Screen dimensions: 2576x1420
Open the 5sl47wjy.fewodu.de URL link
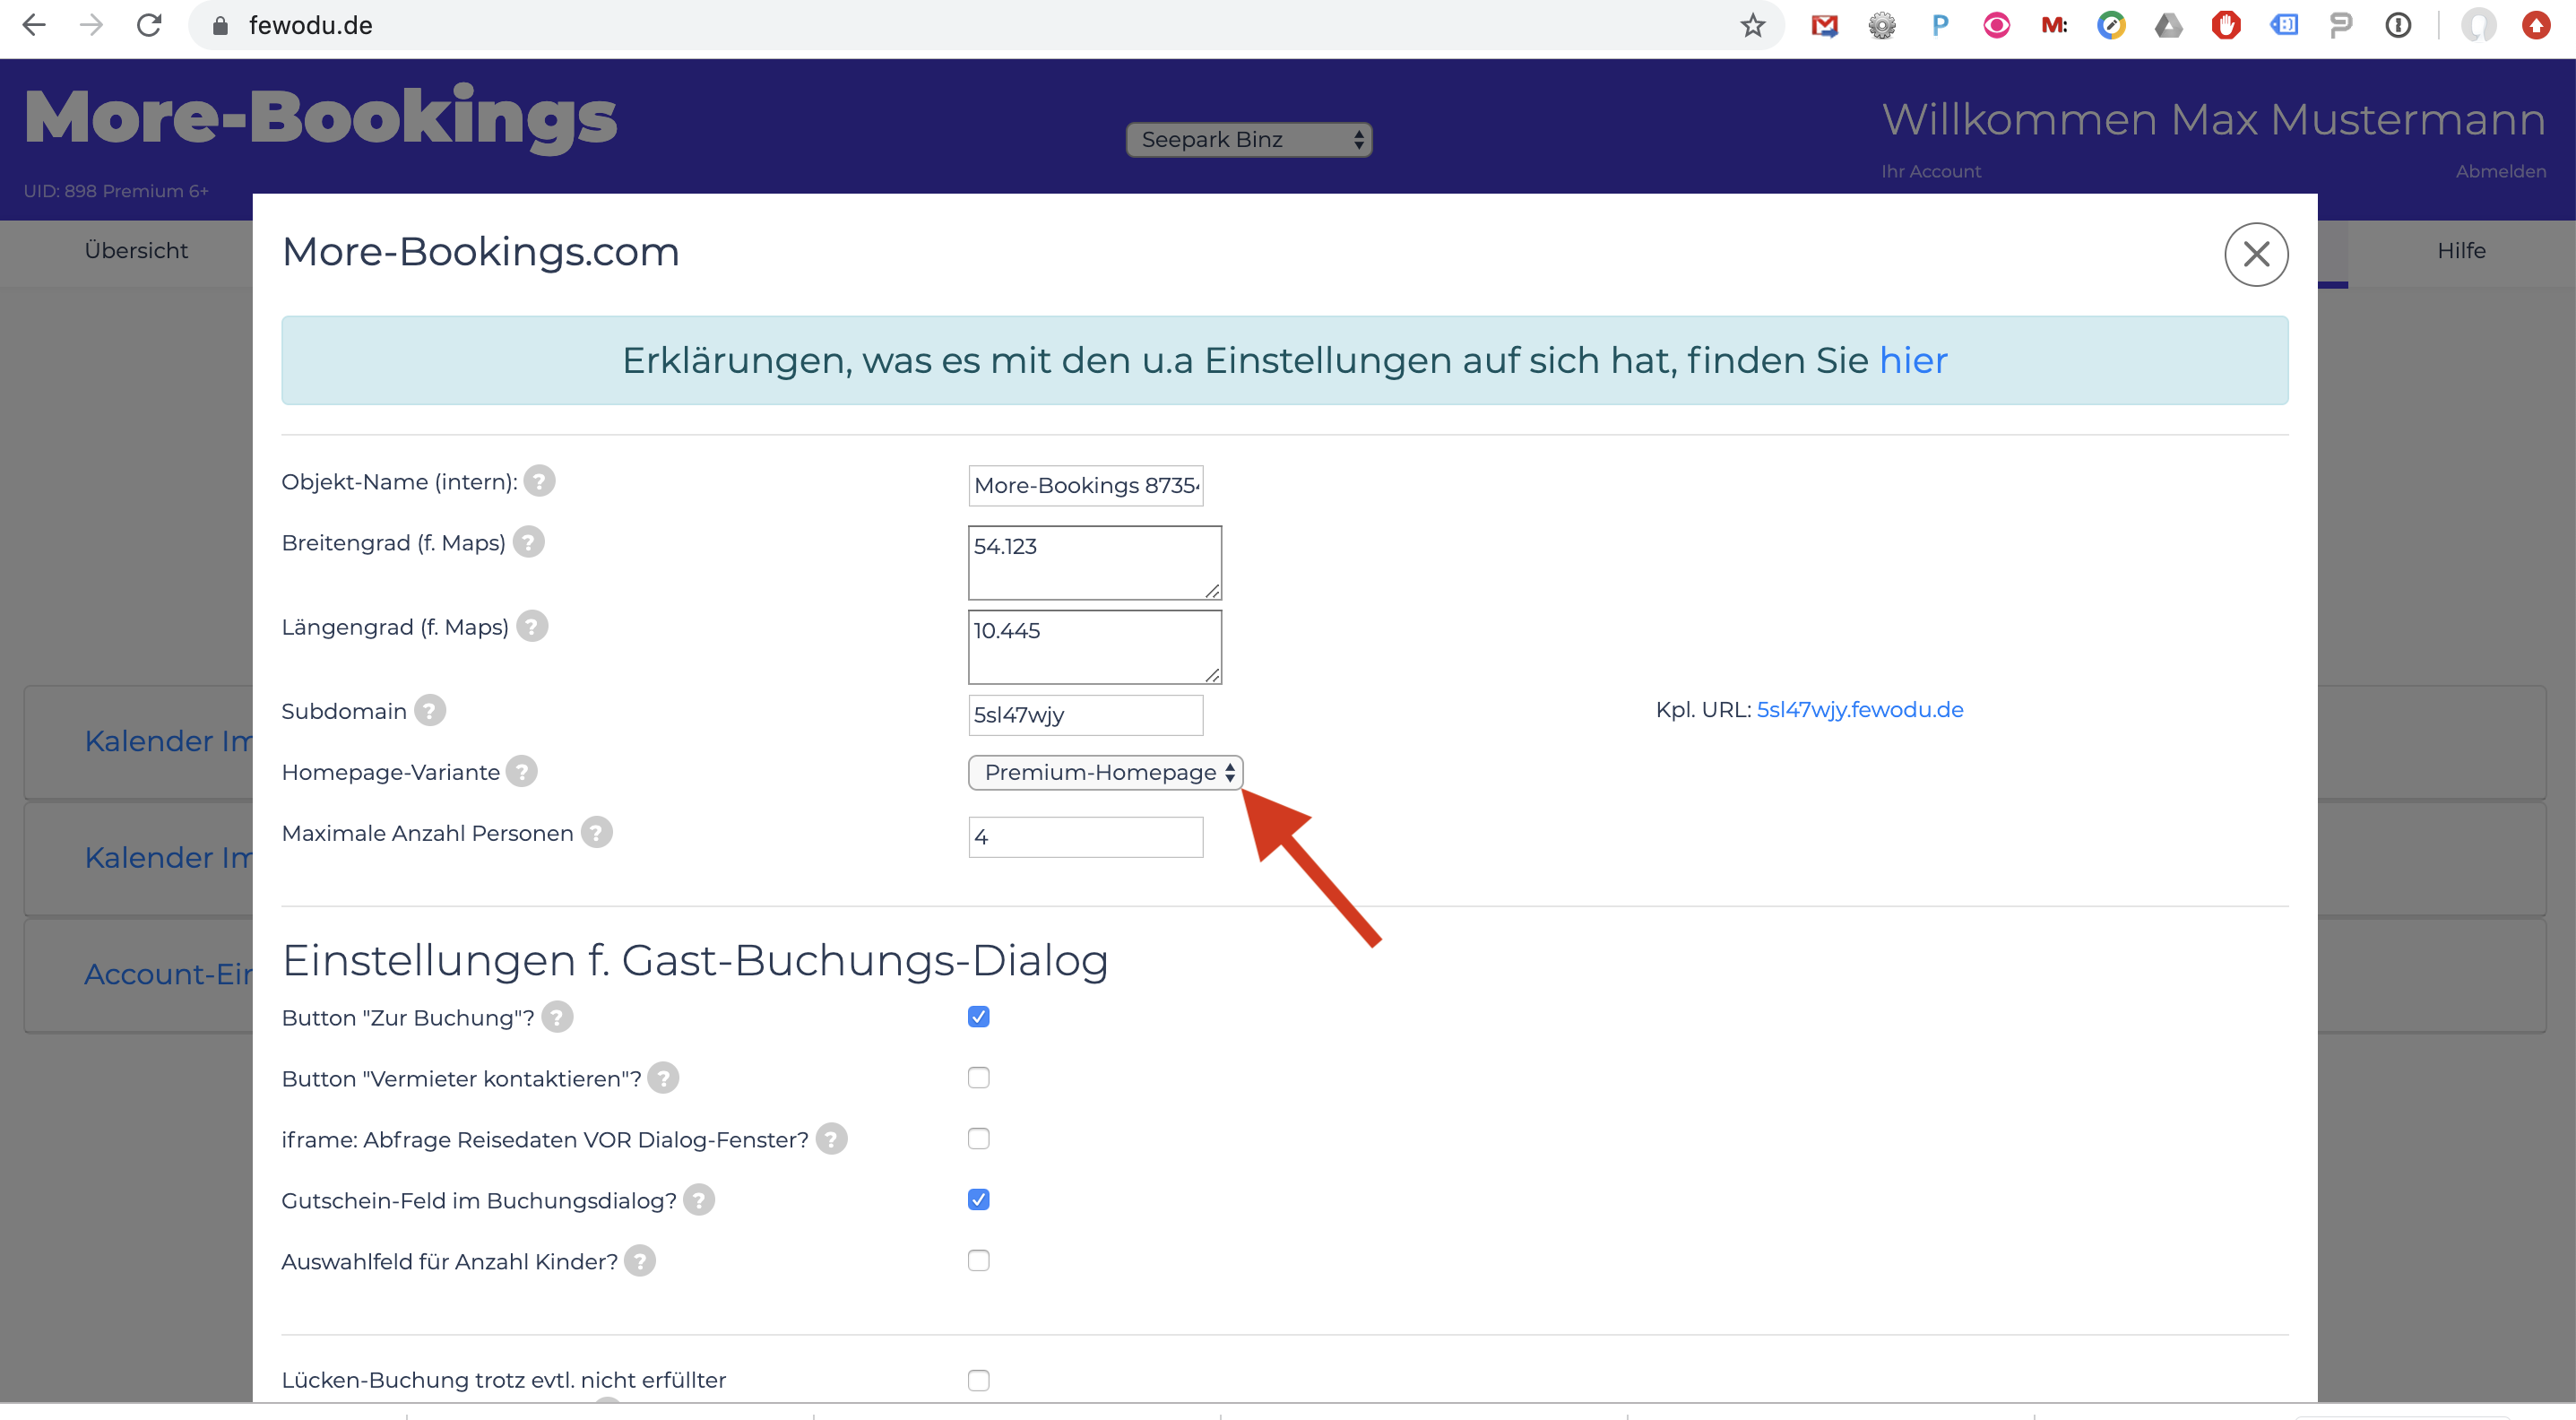[x=1859, y=709]
